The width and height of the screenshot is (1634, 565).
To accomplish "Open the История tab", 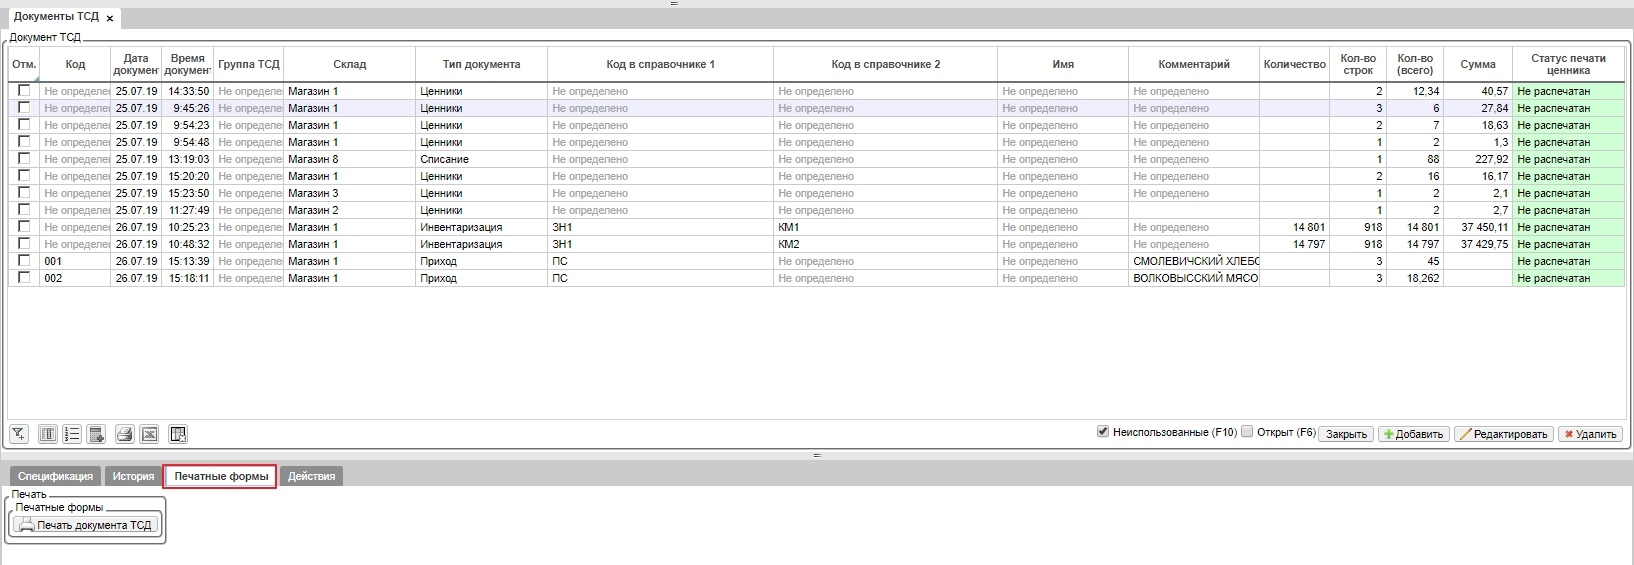I will [x=133, y=476].
